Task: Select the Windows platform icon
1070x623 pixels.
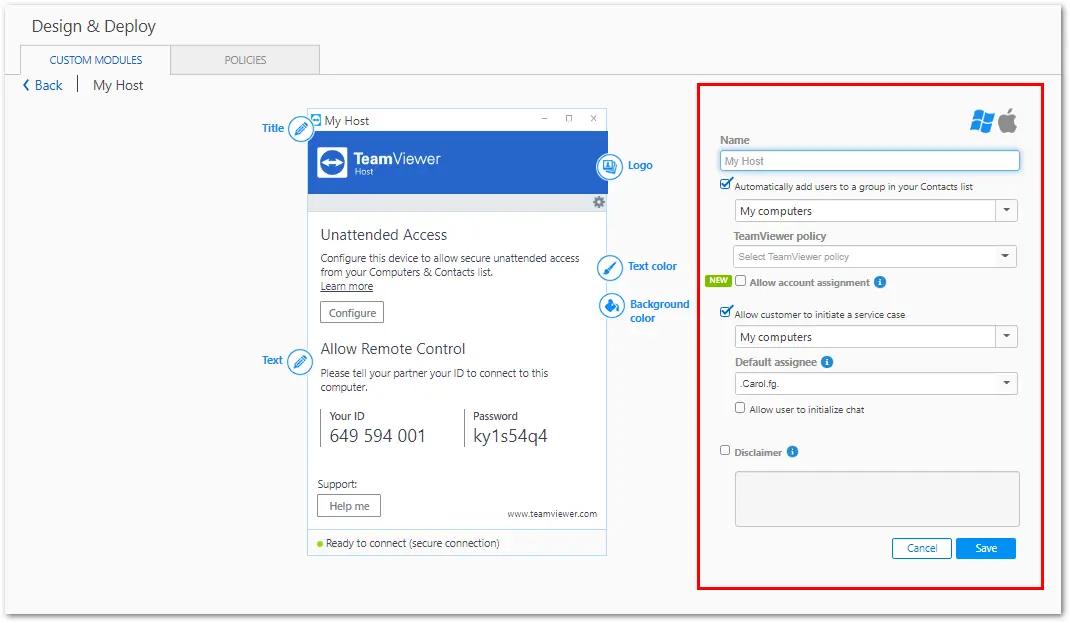Action: point(982,121)
